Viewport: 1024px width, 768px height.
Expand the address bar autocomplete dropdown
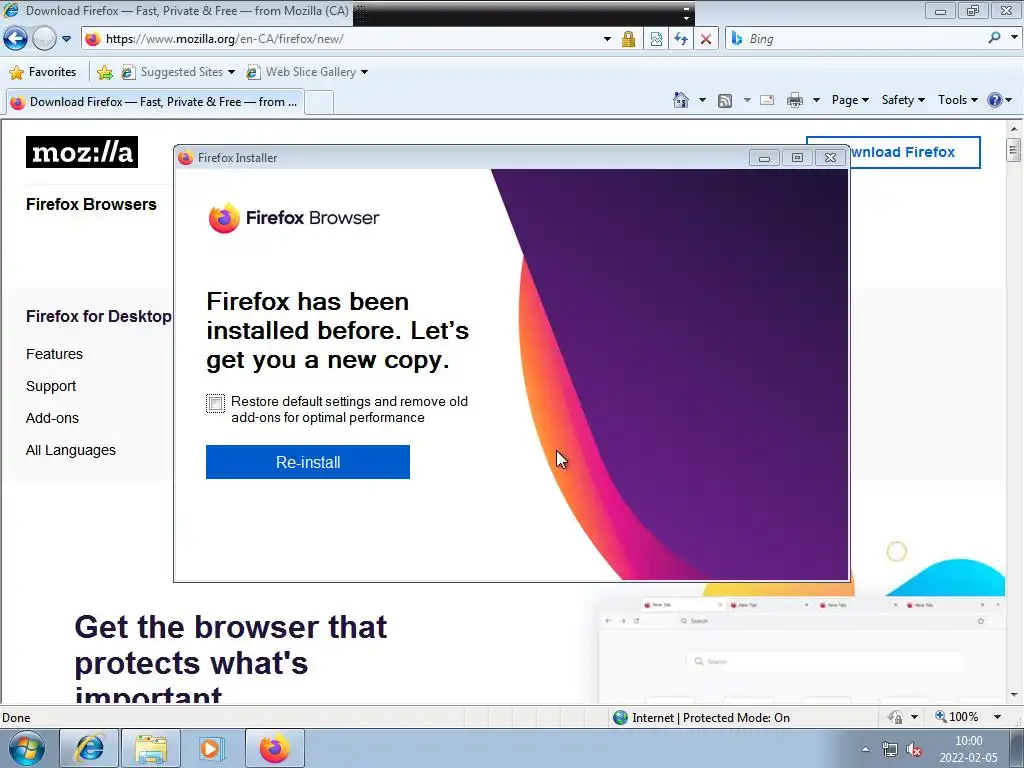coord(607,39)
